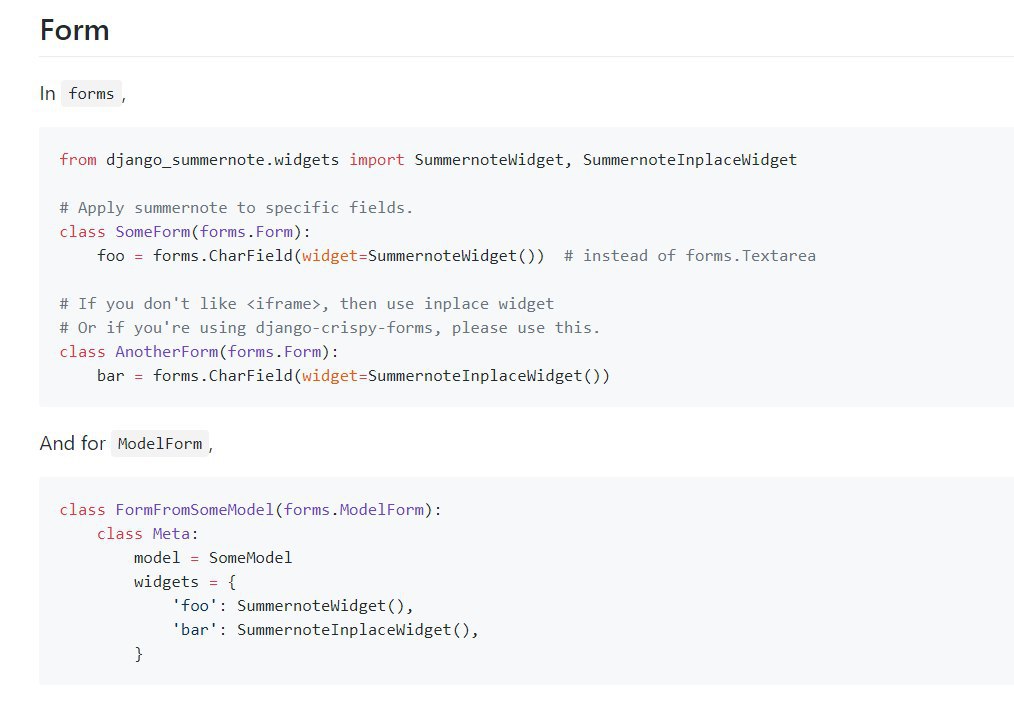Click "SummernoteInplaceWidget" in the import line
Image resolution: width=1014 pixels, height=703 pixels.
pos(690,160)
